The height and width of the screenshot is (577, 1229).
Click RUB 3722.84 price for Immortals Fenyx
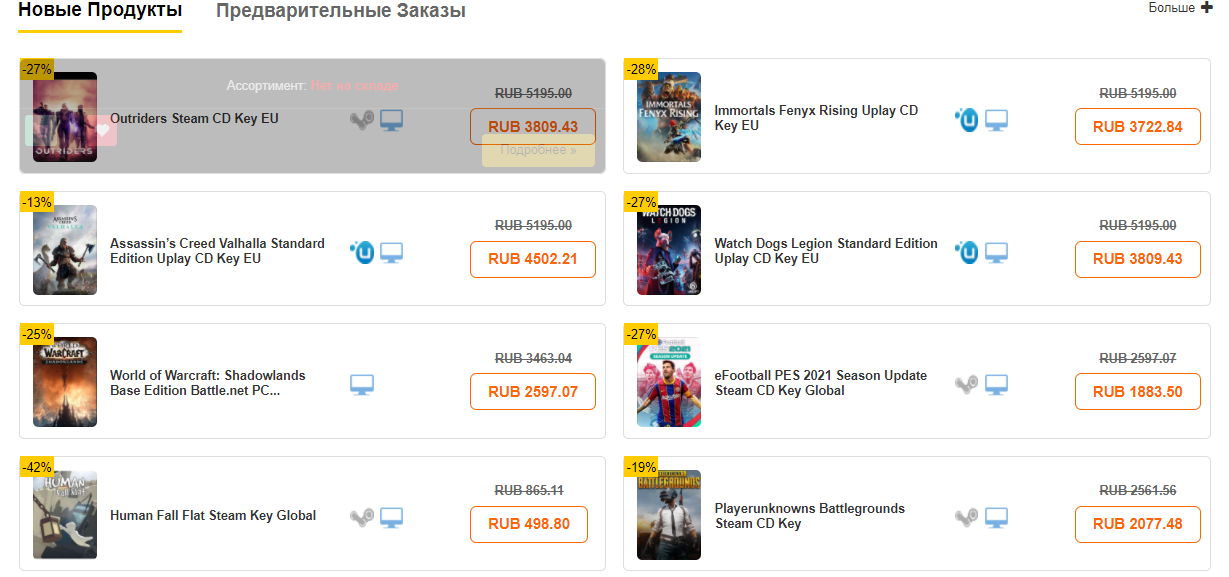click(x=1137, y=127)
